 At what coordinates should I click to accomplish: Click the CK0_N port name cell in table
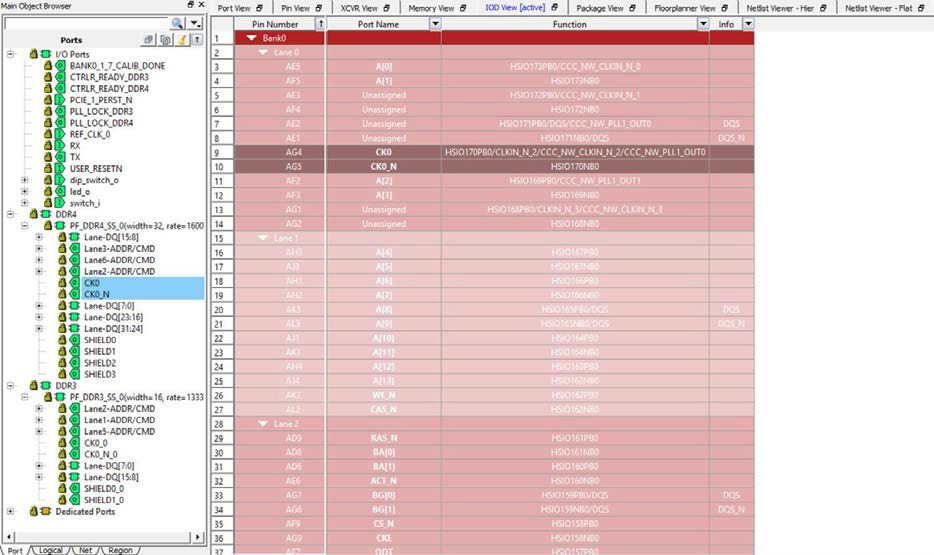[x=384, y=167]
